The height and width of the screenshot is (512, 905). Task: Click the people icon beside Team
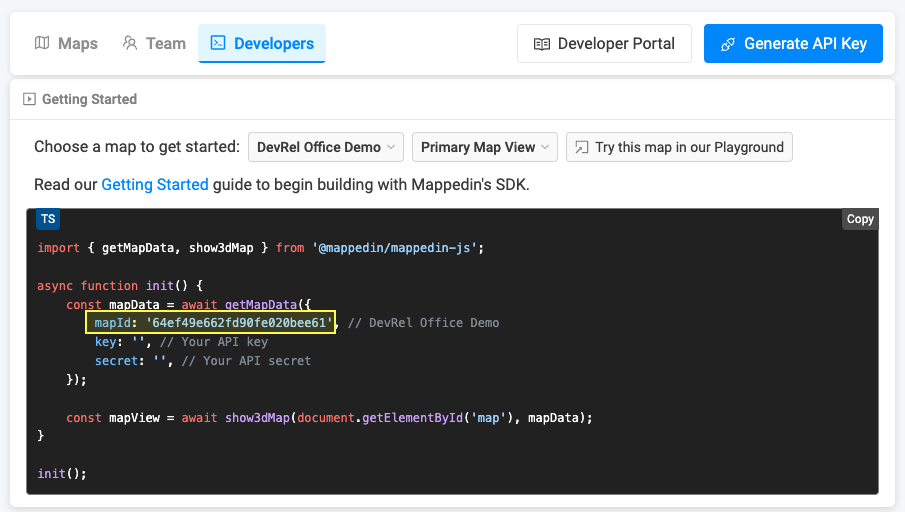(x=129, y=43)
